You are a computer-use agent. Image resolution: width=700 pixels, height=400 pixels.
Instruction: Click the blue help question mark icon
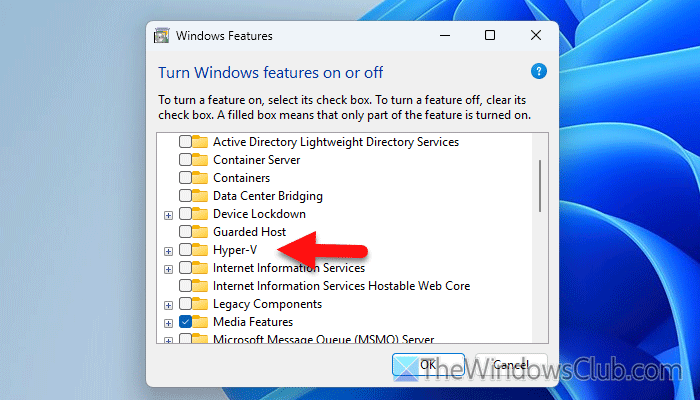pos(539,72)
